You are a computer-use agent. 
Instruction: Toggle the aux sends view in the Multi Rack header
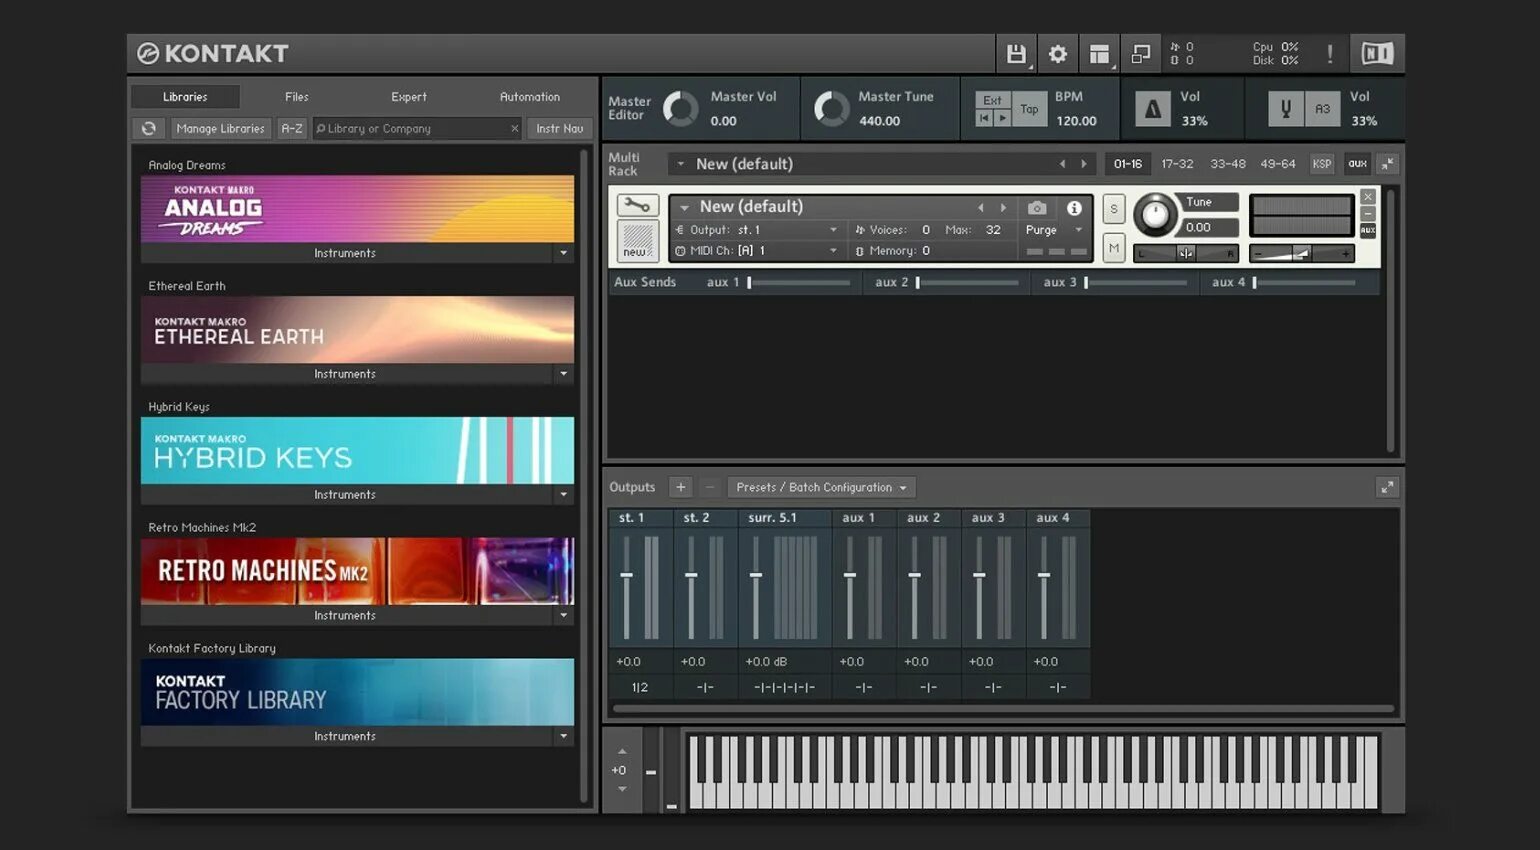click(1357, 164)
